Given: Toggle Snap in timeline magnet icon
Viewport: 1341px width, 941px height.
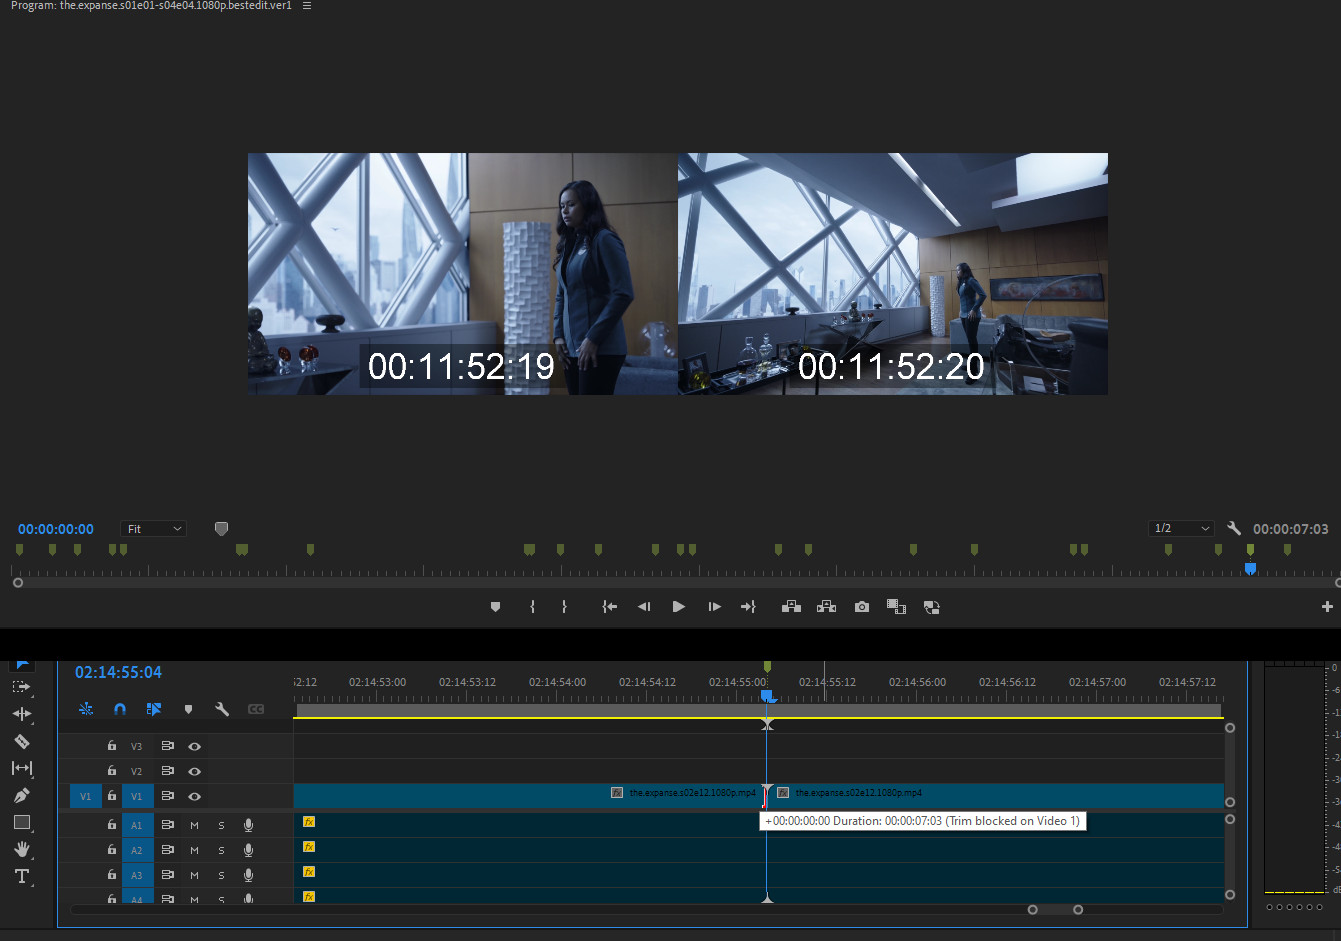Looking at the screenshot, I should pyautogui.click(x=120, y=709).
